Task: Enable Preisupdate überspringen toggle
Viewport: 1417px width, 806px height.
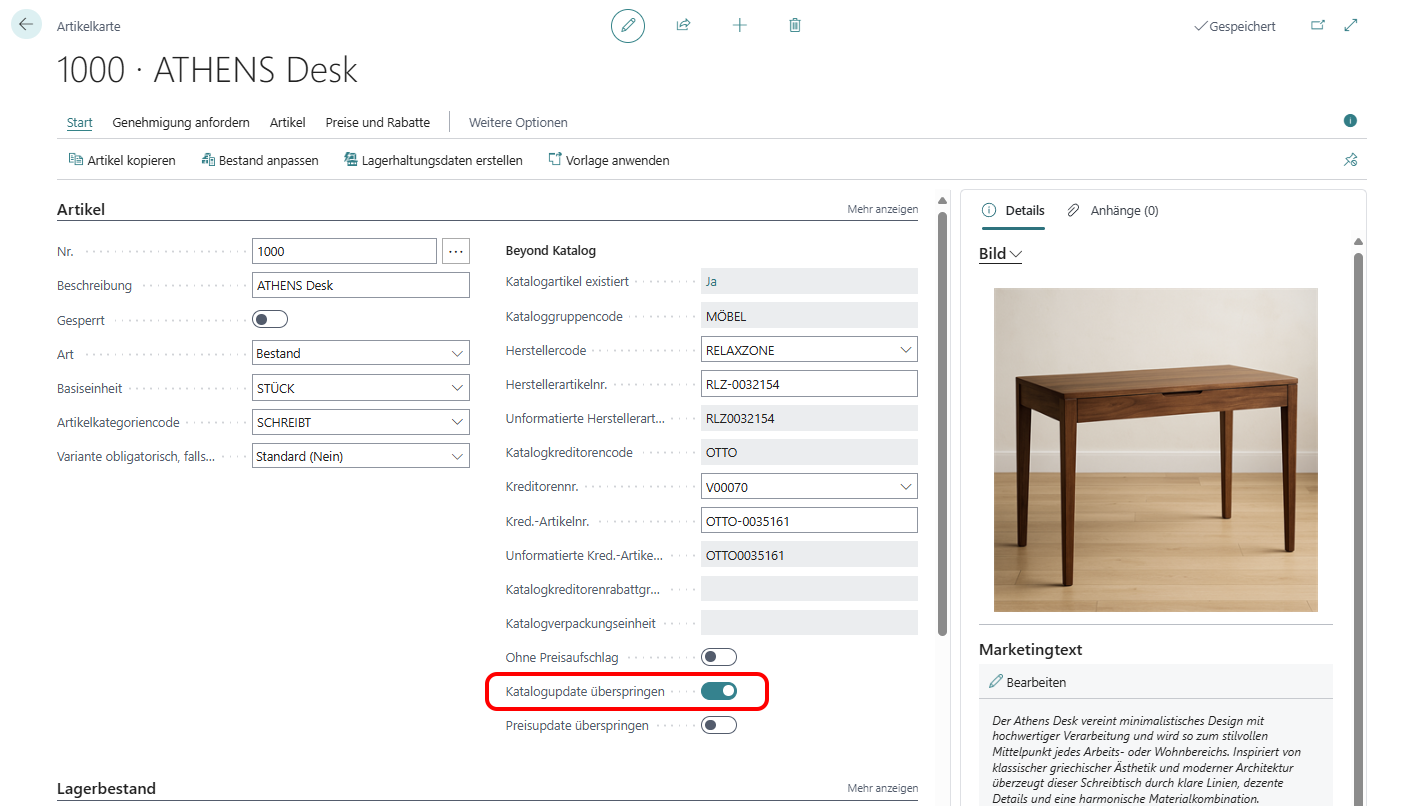Action: tap(719, 725)
